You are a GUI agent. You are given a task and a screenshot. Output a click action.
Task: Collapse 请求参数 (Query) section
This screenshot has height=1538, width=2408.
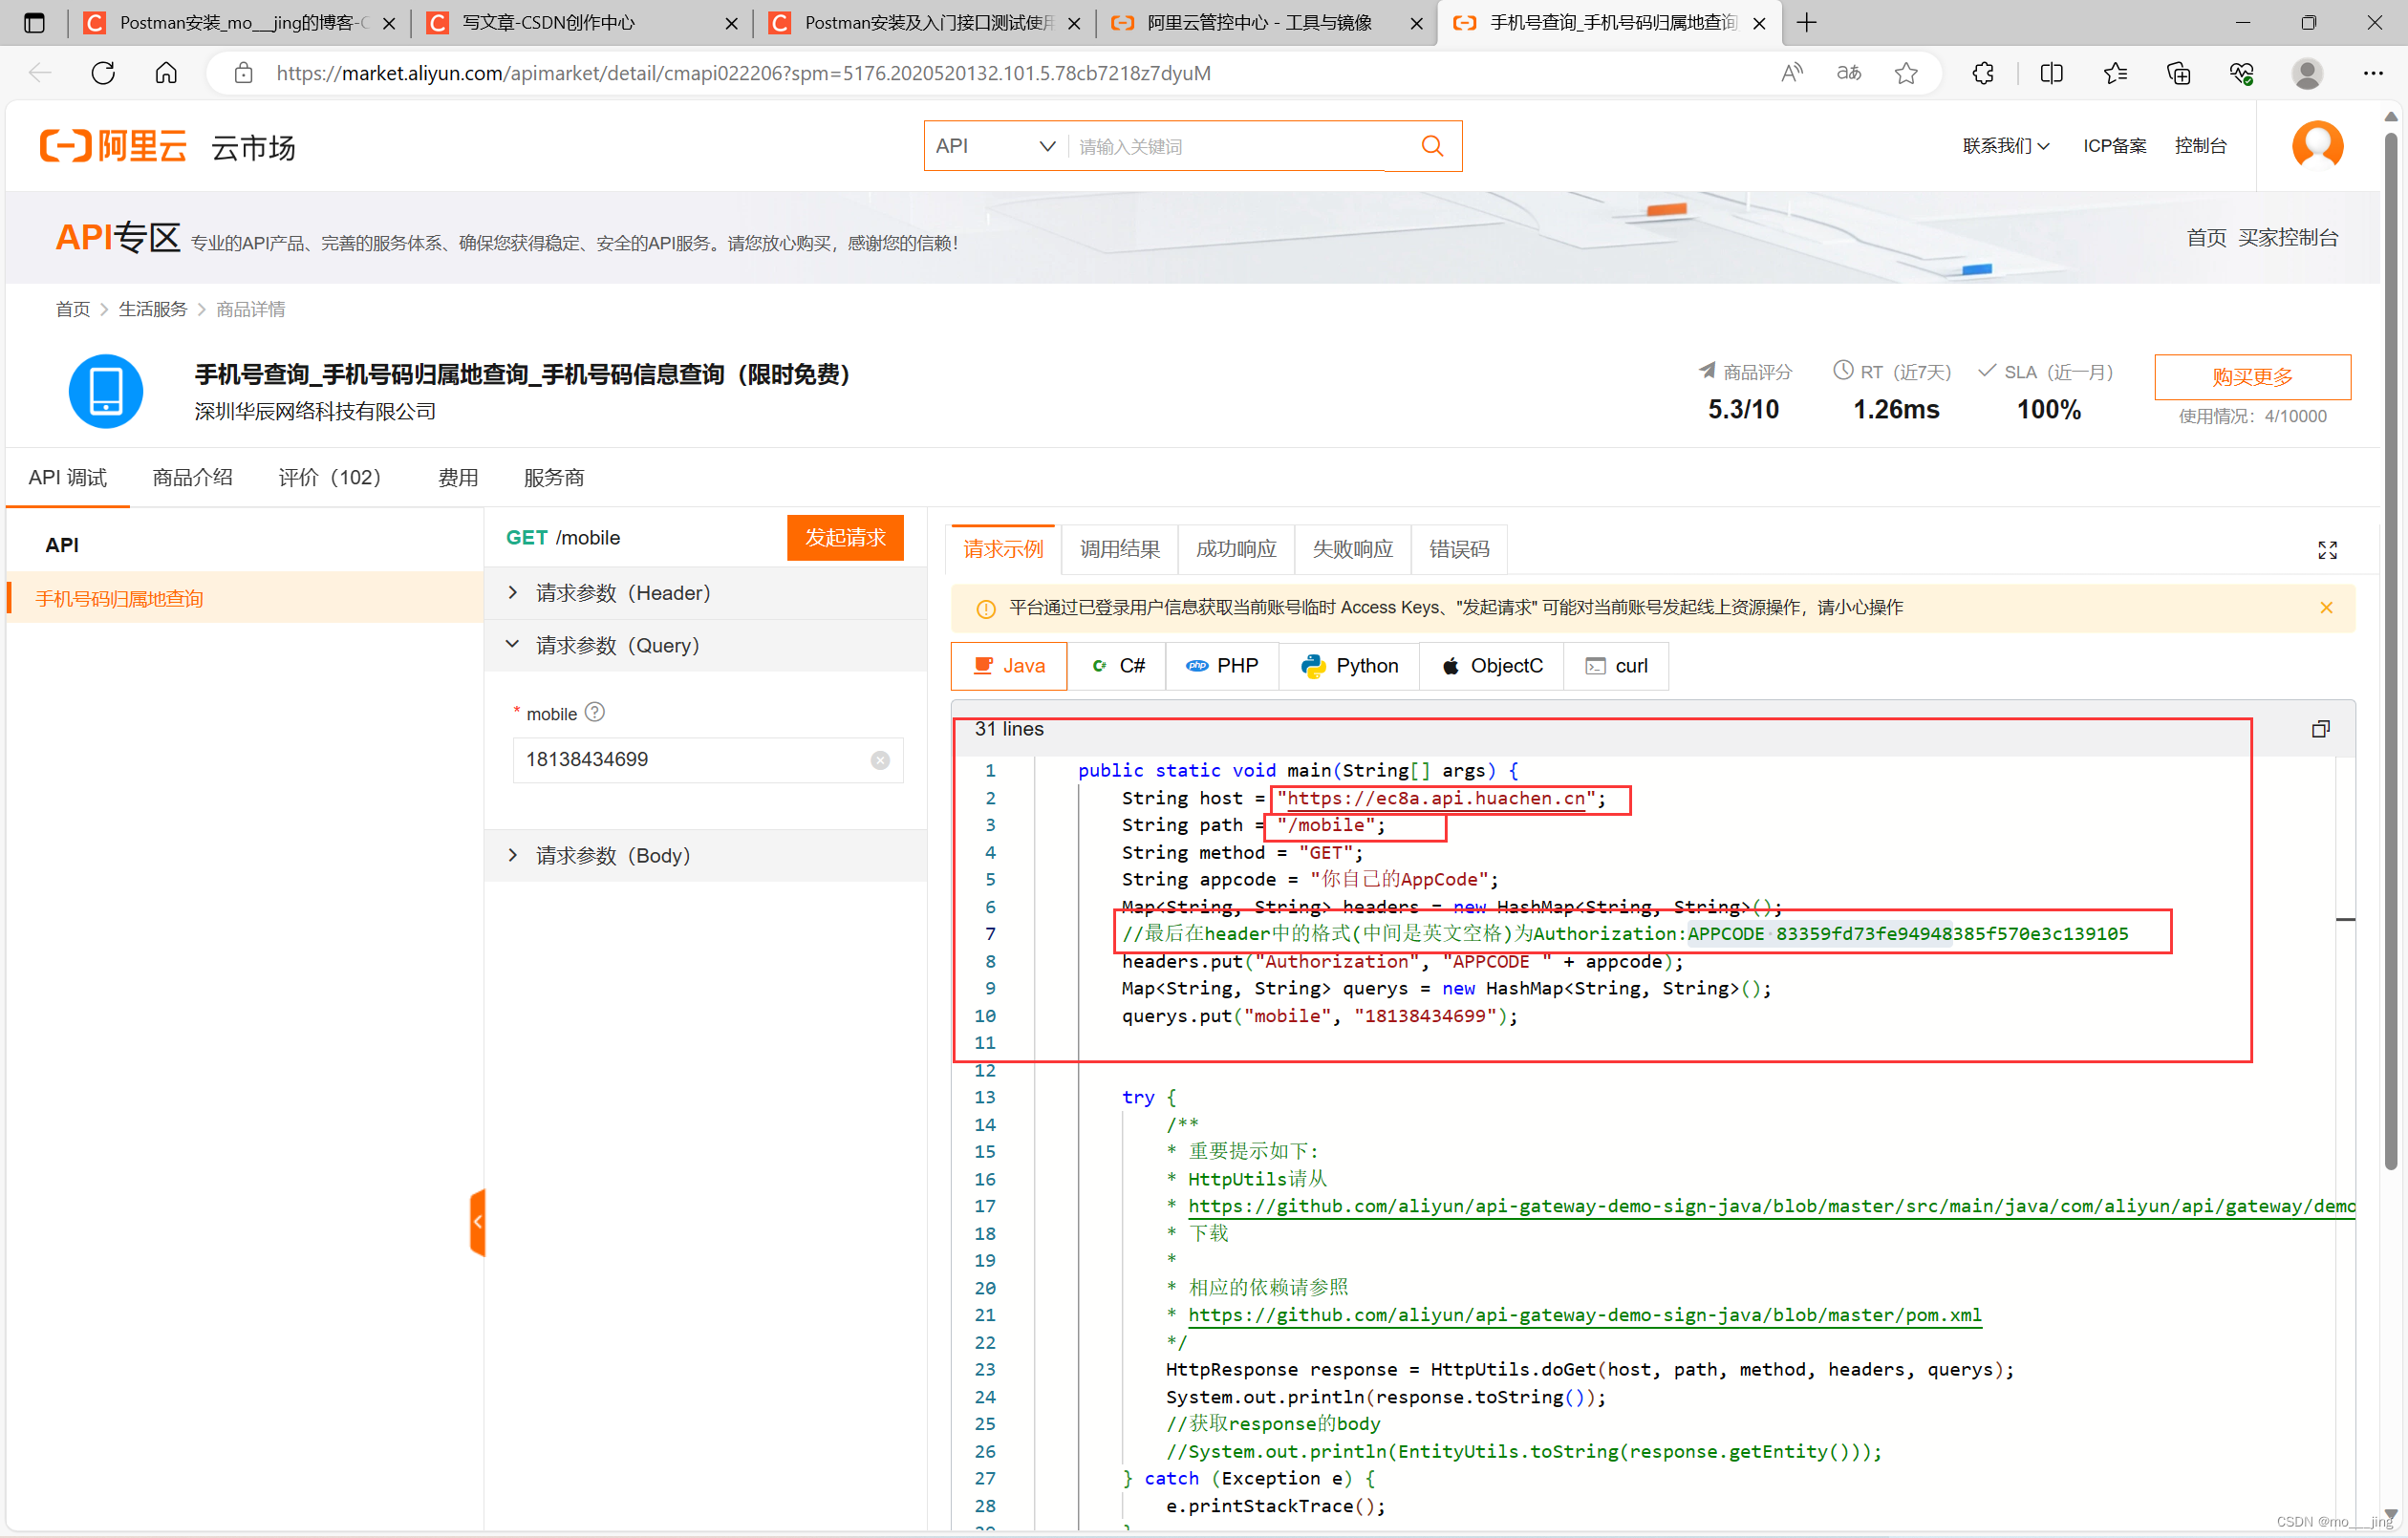tap(617, 646)
